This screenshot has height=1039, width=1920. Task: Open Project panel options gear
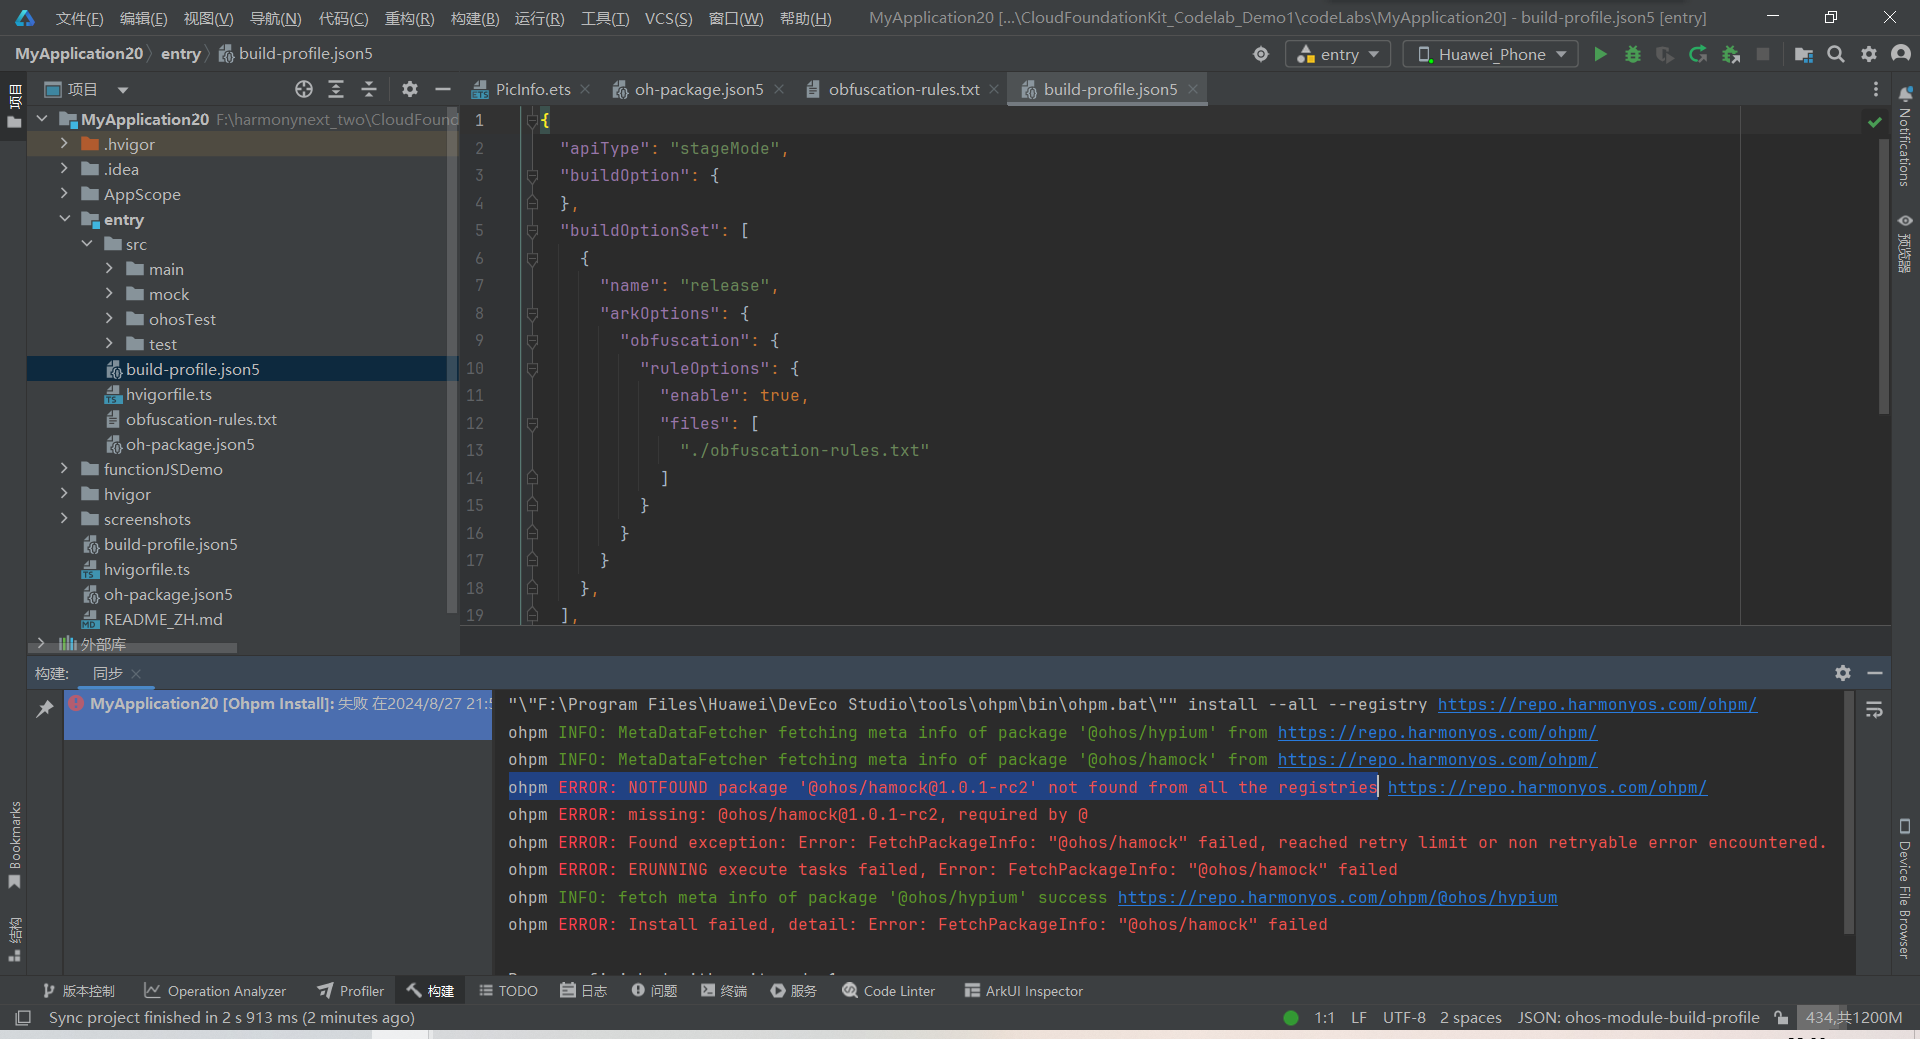pyautogui.click(x=410, y=89)
